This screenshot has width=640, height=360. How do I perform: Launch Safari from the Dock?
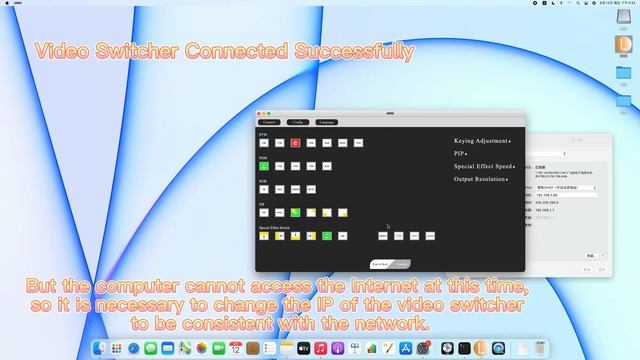coord(133,348)
